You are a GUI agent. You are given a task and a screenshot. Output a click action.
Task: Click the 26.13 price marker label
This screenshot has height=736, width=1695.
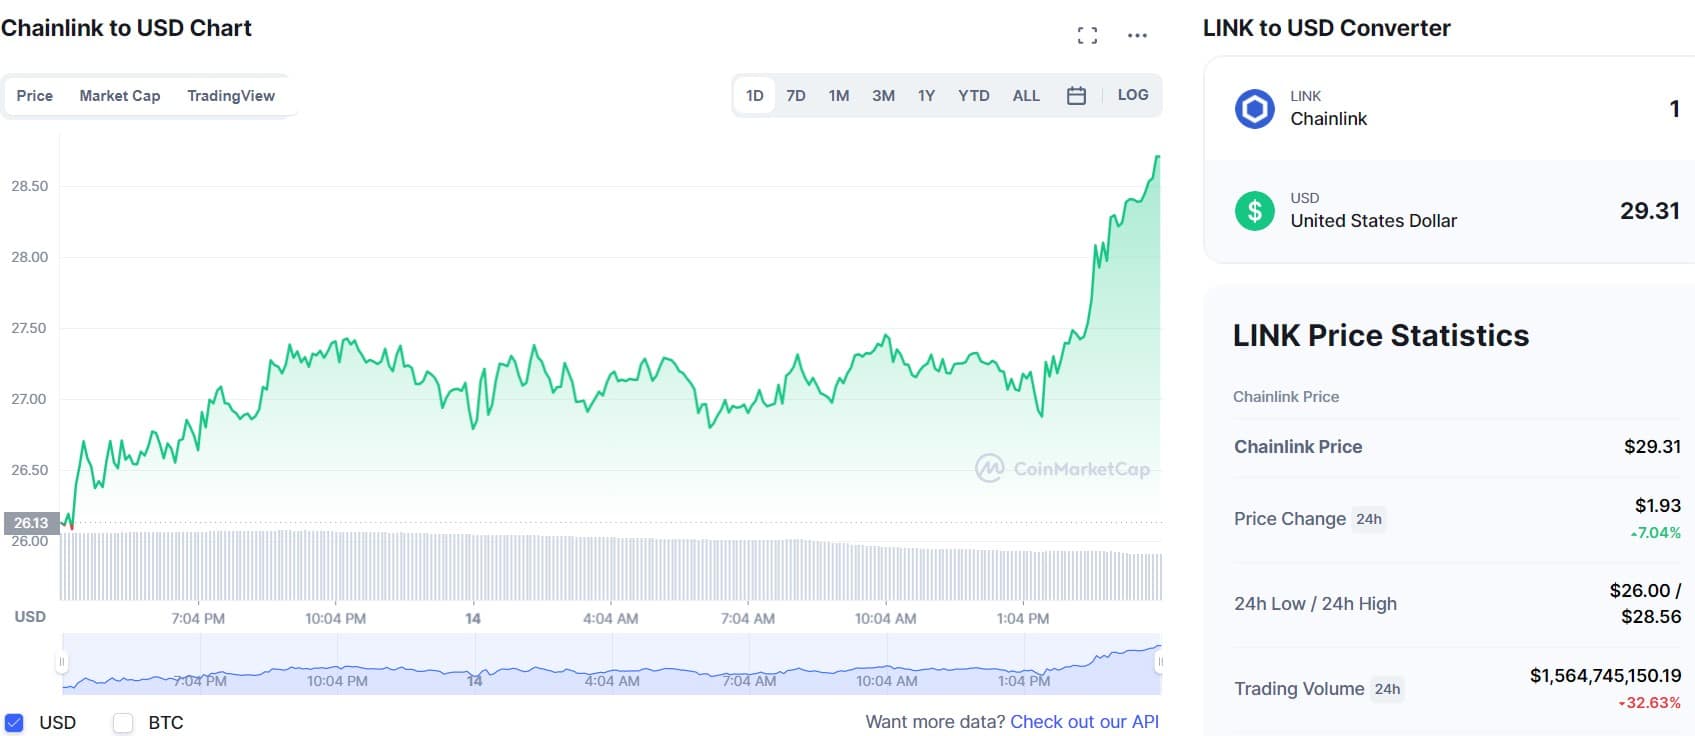coord(31,523)
